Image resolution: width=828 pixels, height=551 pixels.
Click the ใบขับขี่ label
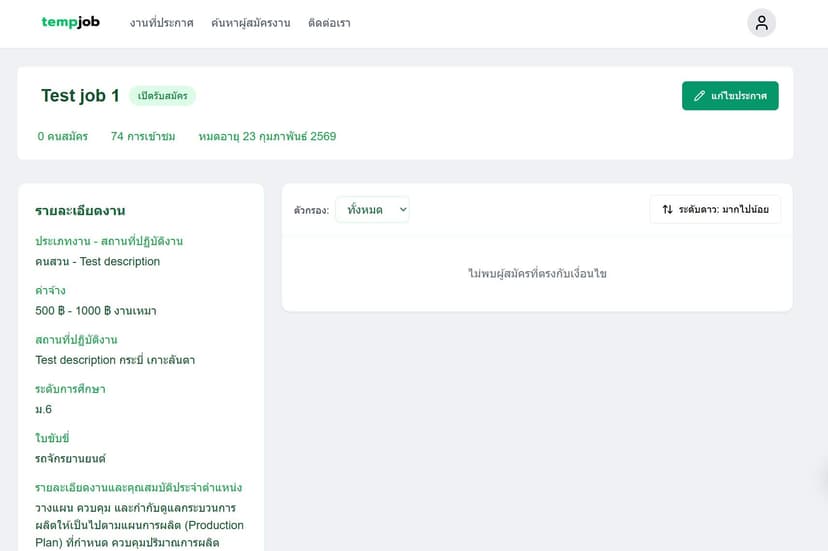pos(52,438)
